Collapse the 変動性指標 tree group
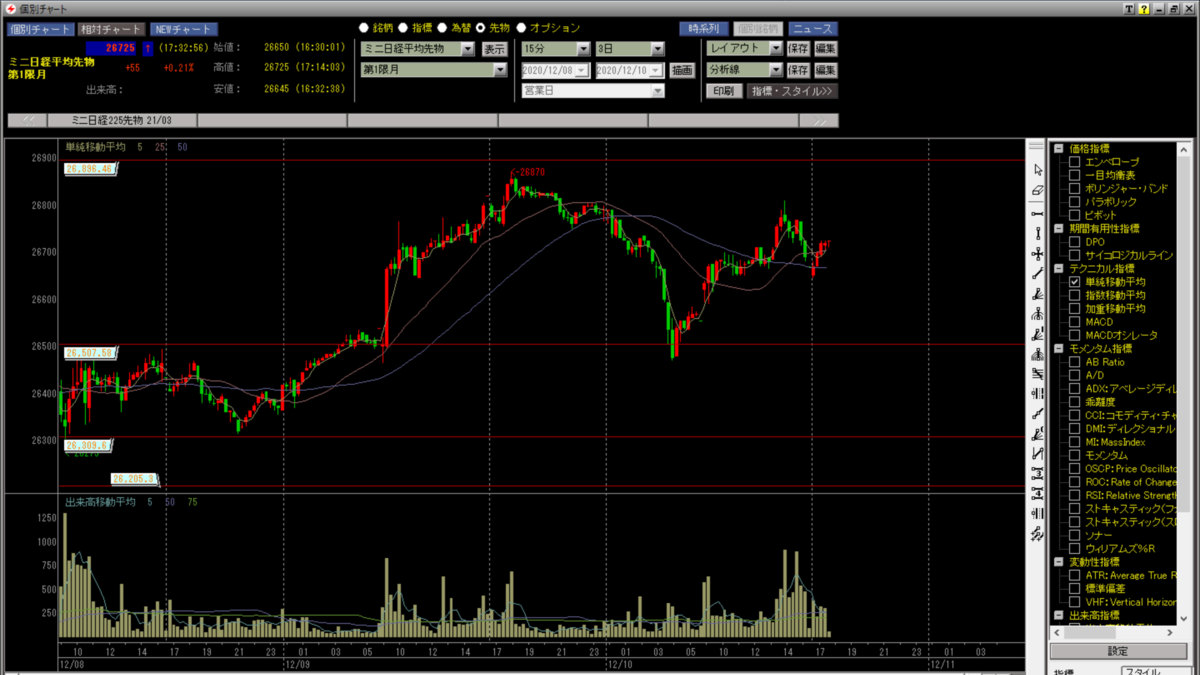The image size is (1200, 675). [1059, 562]
